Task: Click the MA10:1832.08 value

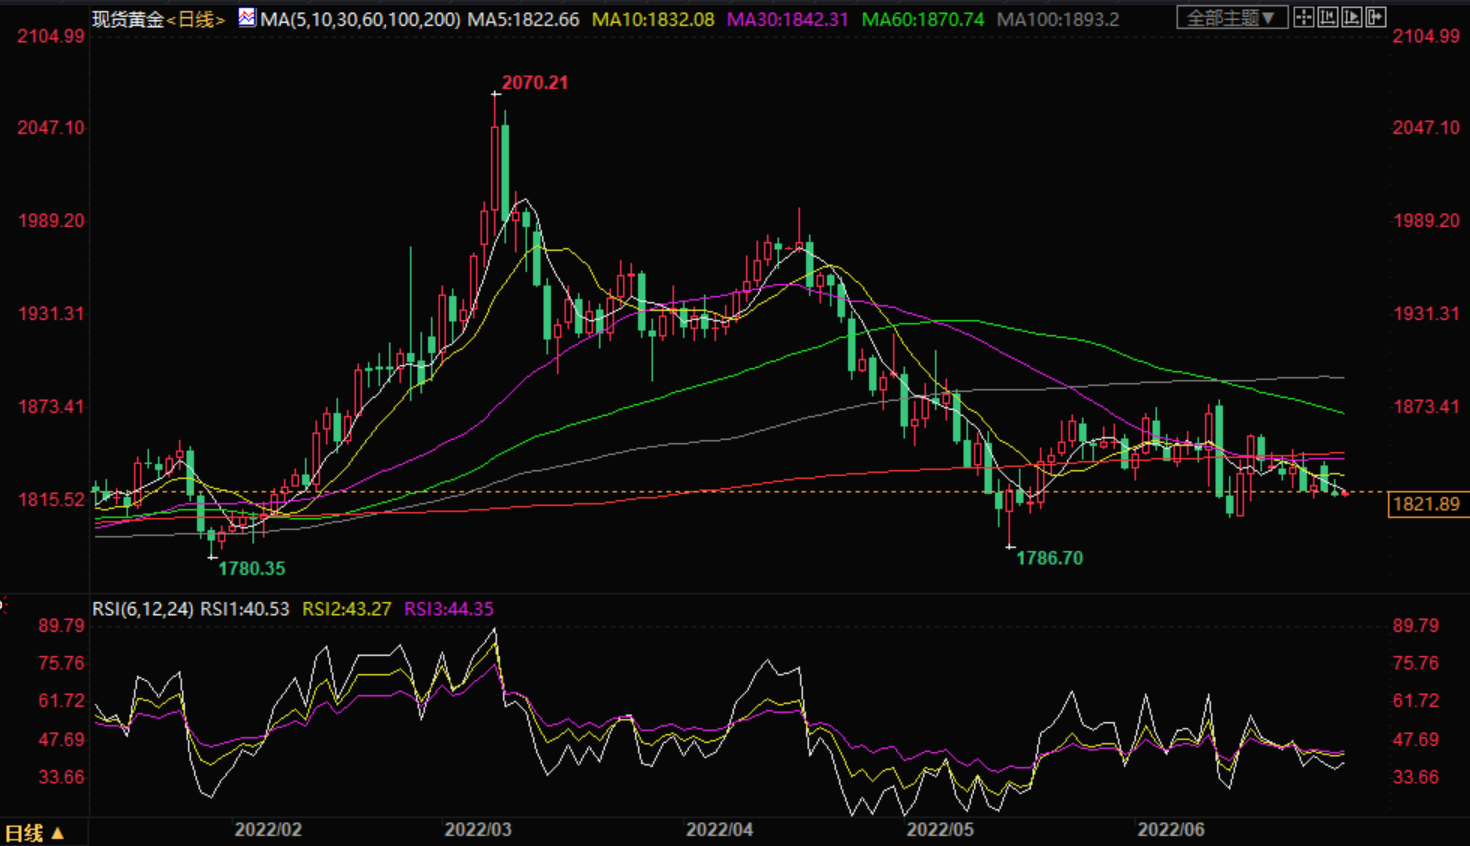Action: (653, 19)
